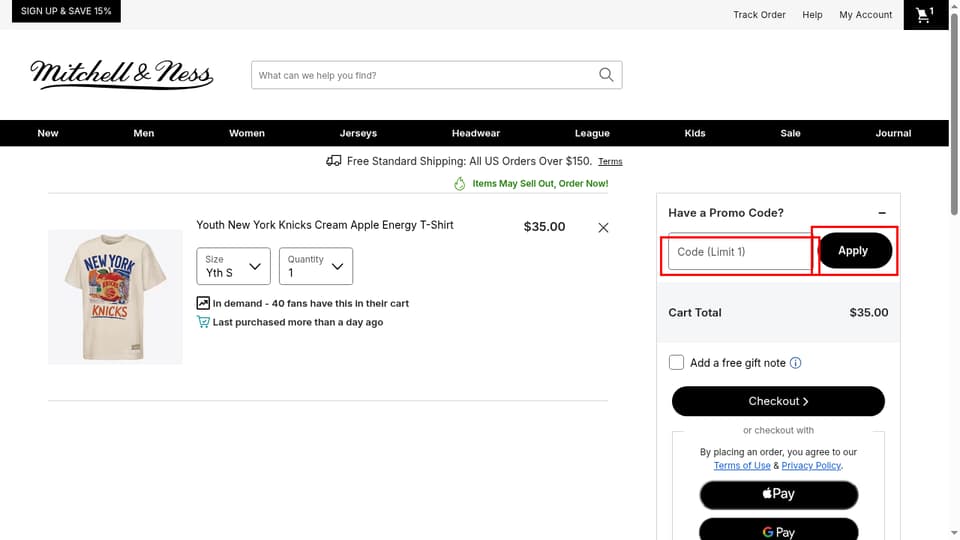The width and height of the screenshot is (960, 540).
Task: Open the shopping cart icon
Action: pyautogui.click(x=924, y=15)
